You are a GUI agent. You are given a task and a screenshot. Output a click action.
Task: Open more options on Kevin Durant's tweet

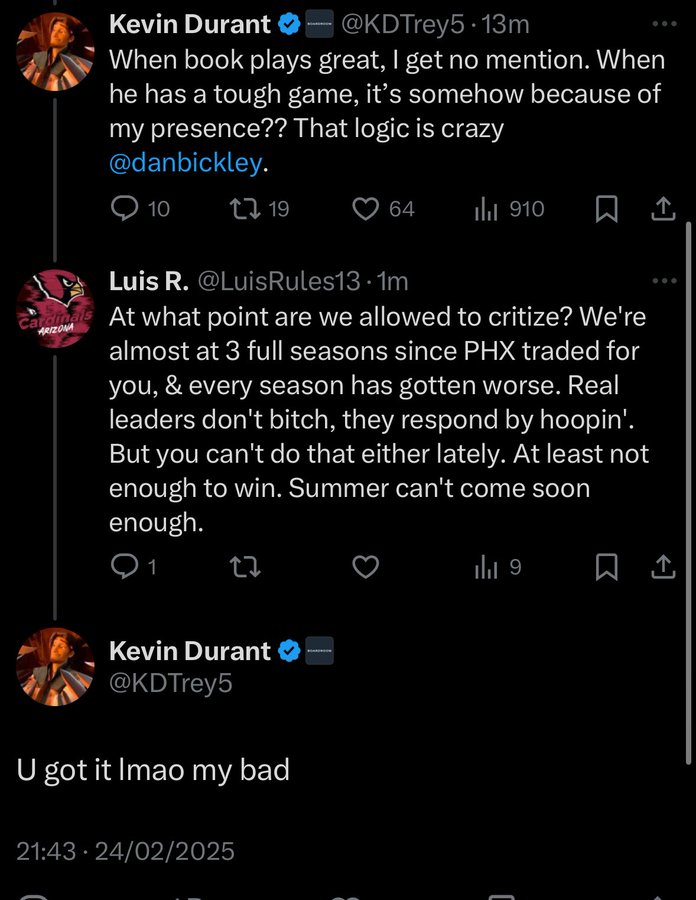pos(663,23)
